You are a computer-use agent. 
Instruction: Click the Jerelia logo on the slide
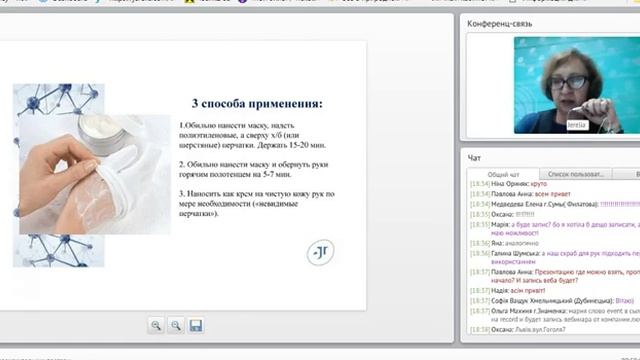click(x=320, y=252)
